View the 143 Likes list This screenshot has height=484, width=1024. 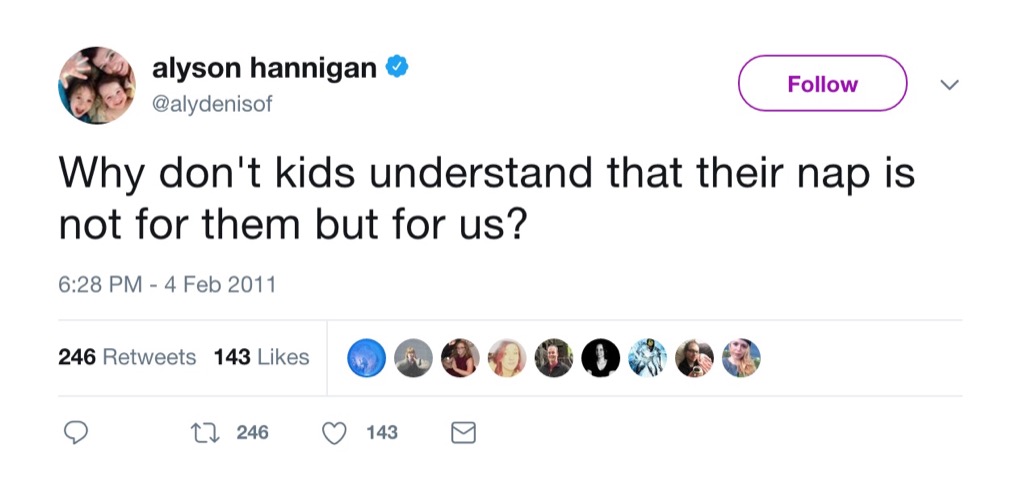261,357
